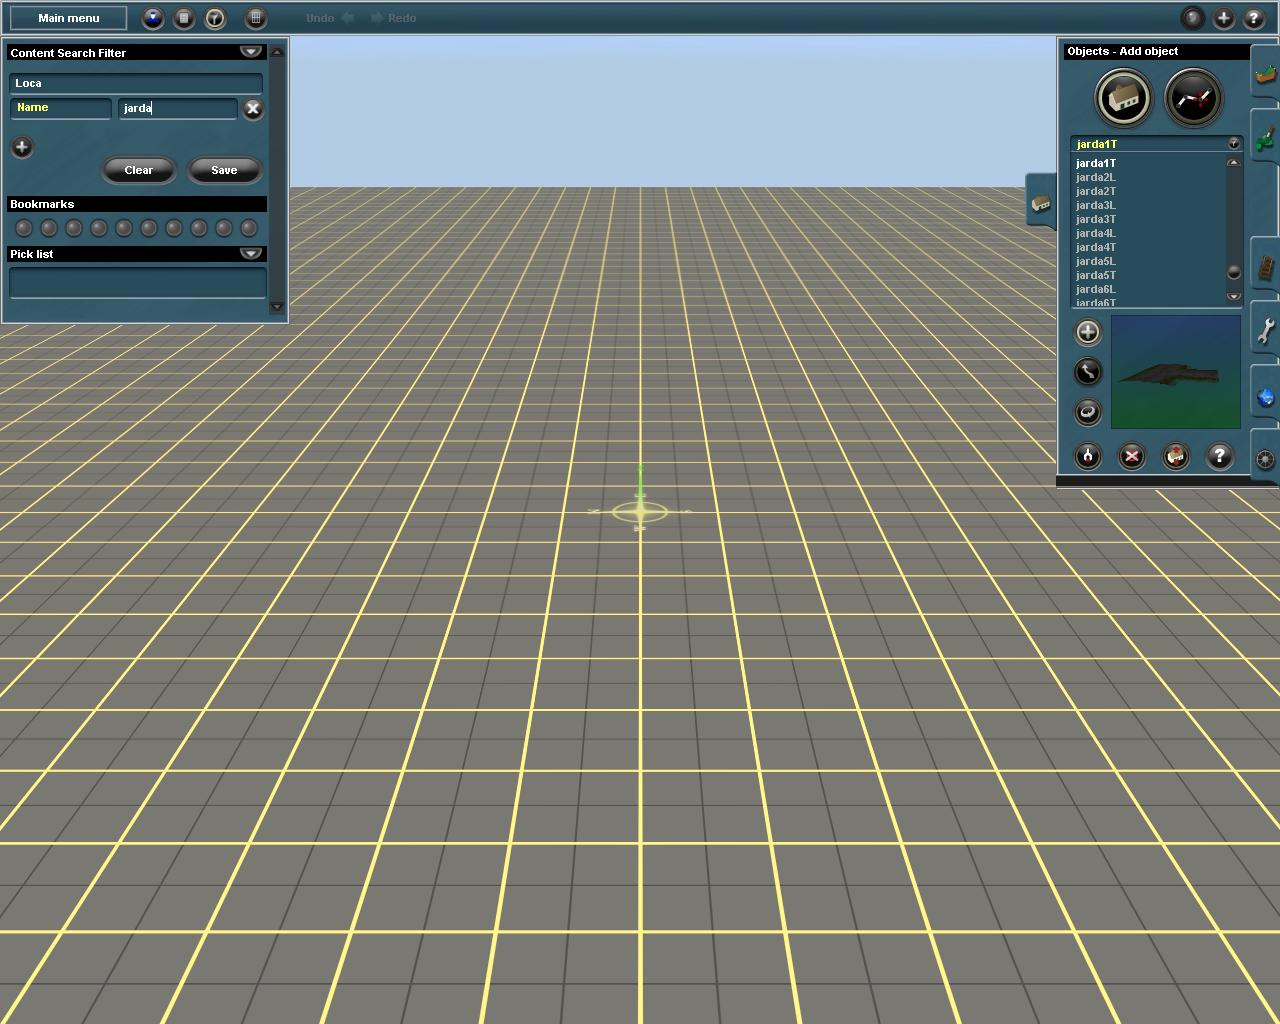Remove the Name filter row with X
Image resolution: width=1280 pixels, height=1024 pixels.
coord(253,109)
